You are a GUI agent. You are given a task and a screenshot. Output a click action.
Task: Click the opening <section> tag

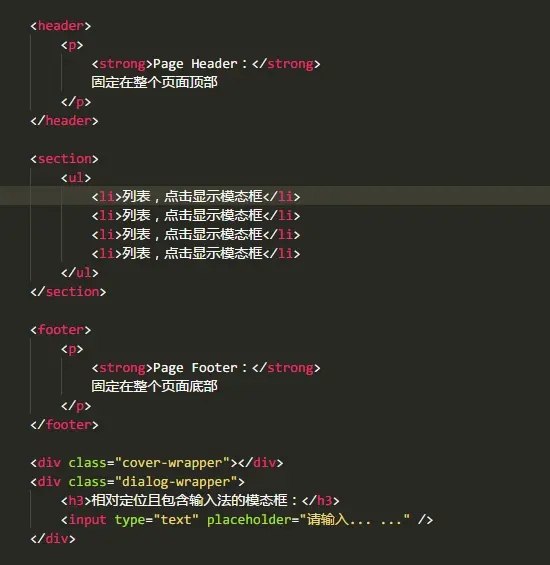click(64, 159)
